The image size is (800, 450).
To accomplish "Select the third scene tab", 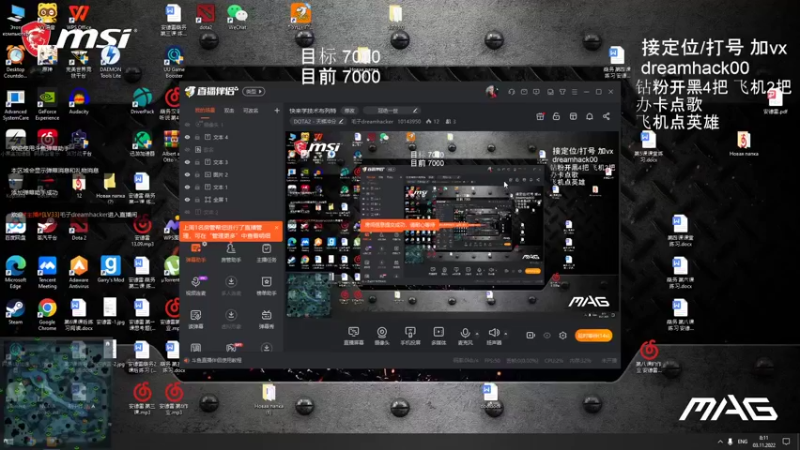I will click(x=250, y=110).
